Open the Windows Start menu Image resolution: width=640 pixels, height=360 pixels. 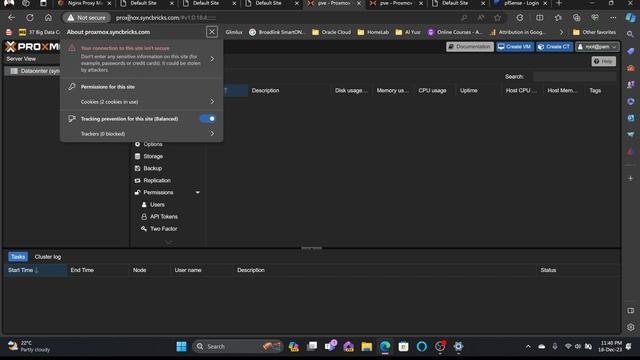[181, 347]
